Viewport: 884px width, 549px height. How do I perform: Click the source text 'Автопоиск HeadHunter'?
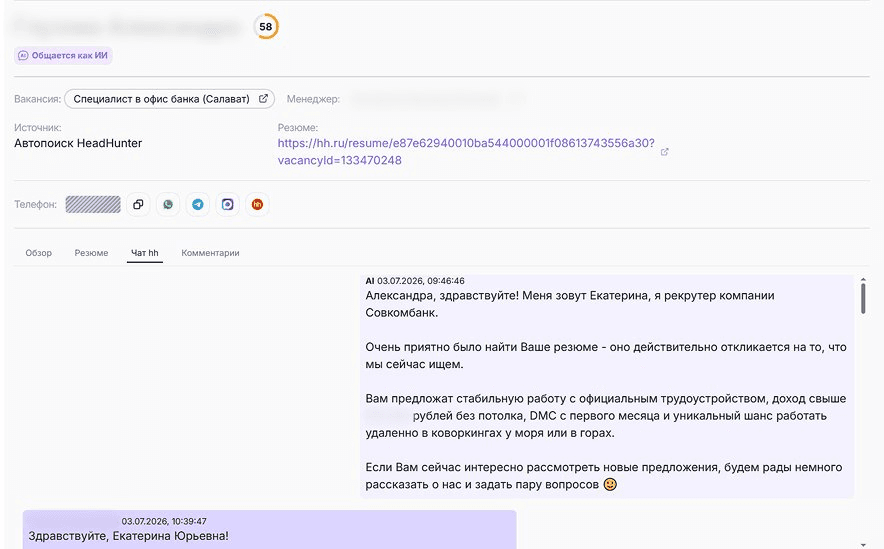tap(78, 143)
